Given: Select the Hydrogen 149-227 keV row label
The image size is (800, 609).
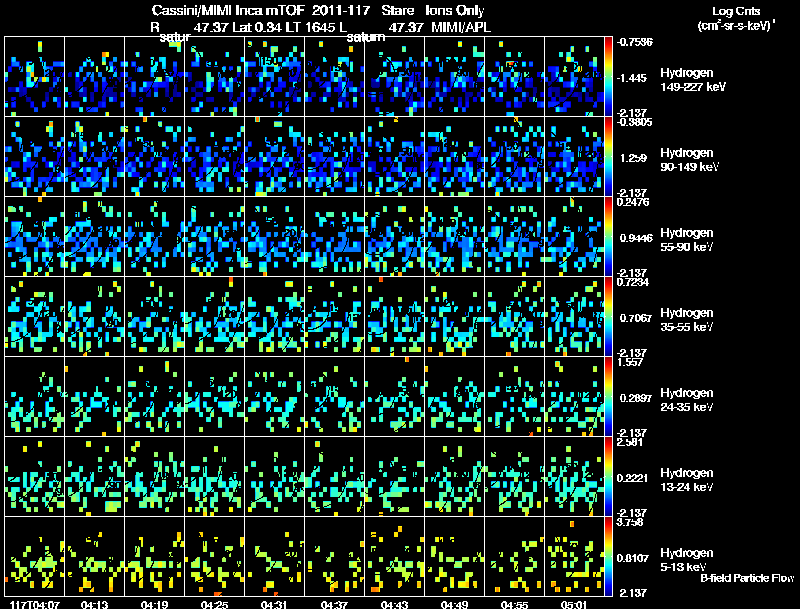Looking at the screenshot, I should [693, 80].
